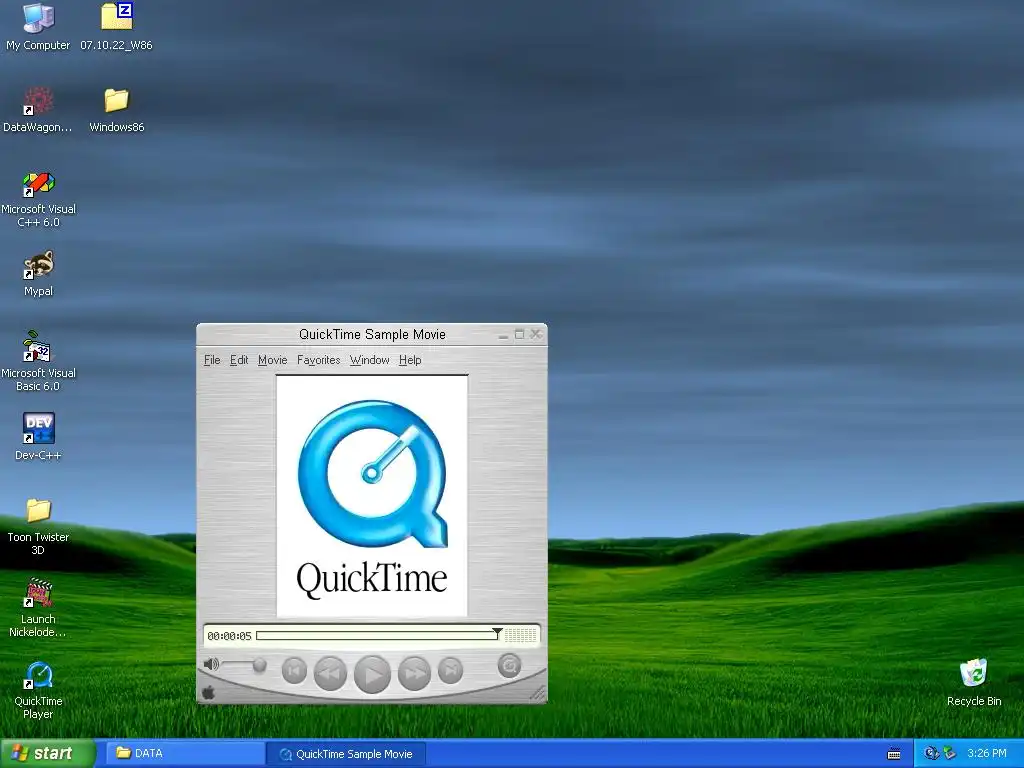Minimize the QuickTime player window
Viewport: 1024px width, 768px height.
point(503,335)
